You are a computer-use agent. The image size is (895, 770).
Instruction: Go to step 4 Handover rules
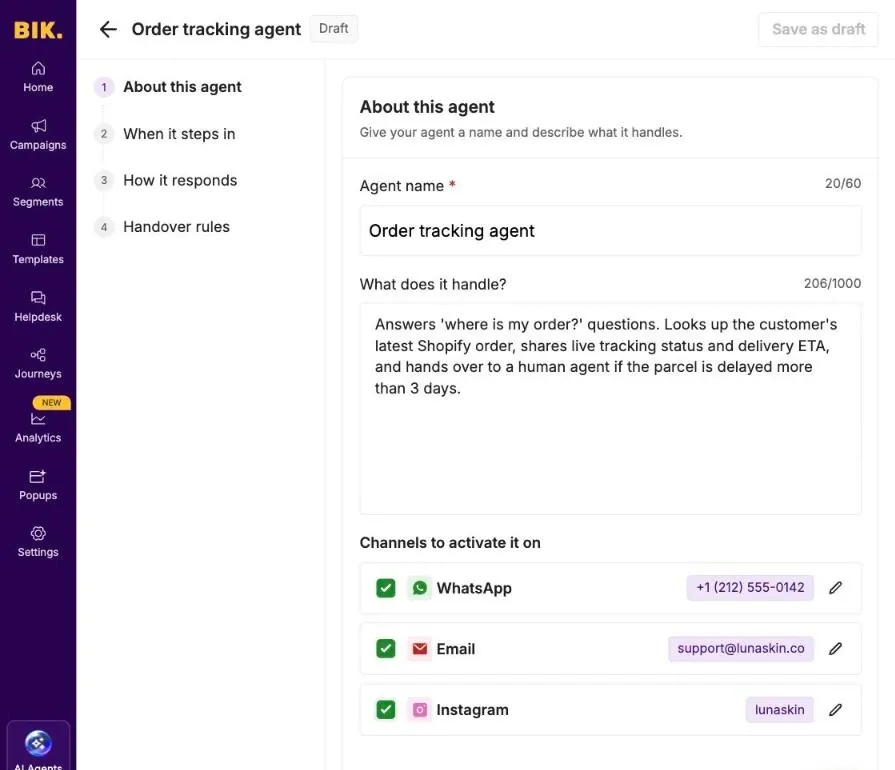pyautogui.click(x=163, y=227)
